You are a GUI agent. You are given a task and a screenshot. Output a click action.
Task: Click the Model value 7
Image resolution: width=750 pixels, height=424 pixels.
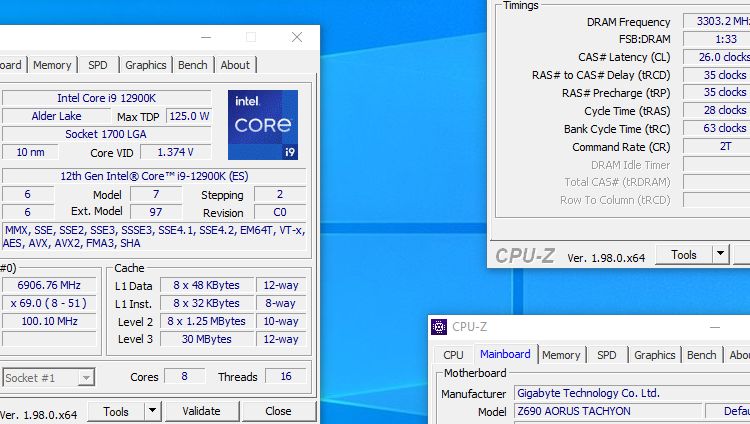pos(156,194)
